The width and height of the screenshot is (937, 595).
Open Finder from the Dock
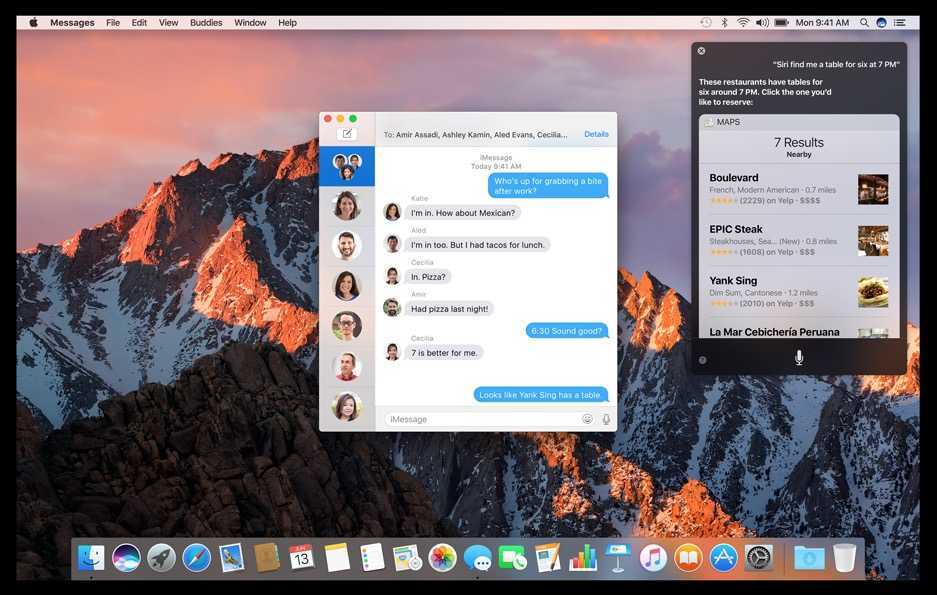click(91, 558)
